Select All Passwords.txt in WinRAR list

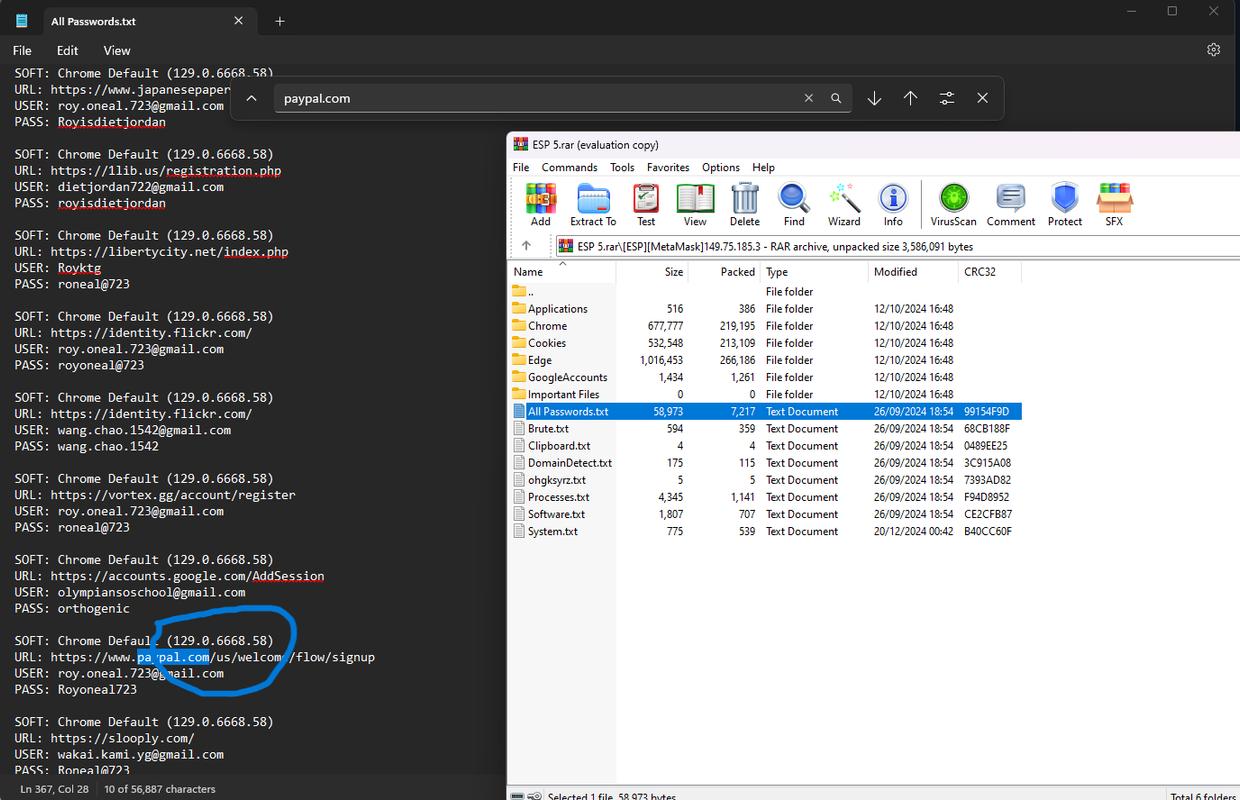click(x=765, y=411)
